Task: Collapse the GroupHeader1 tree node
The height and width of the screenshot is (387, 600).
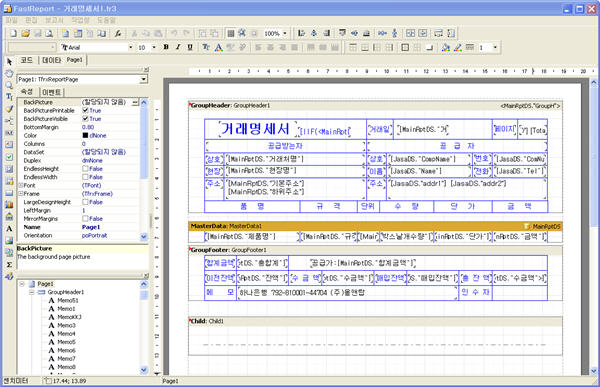Action: [32, 292]
